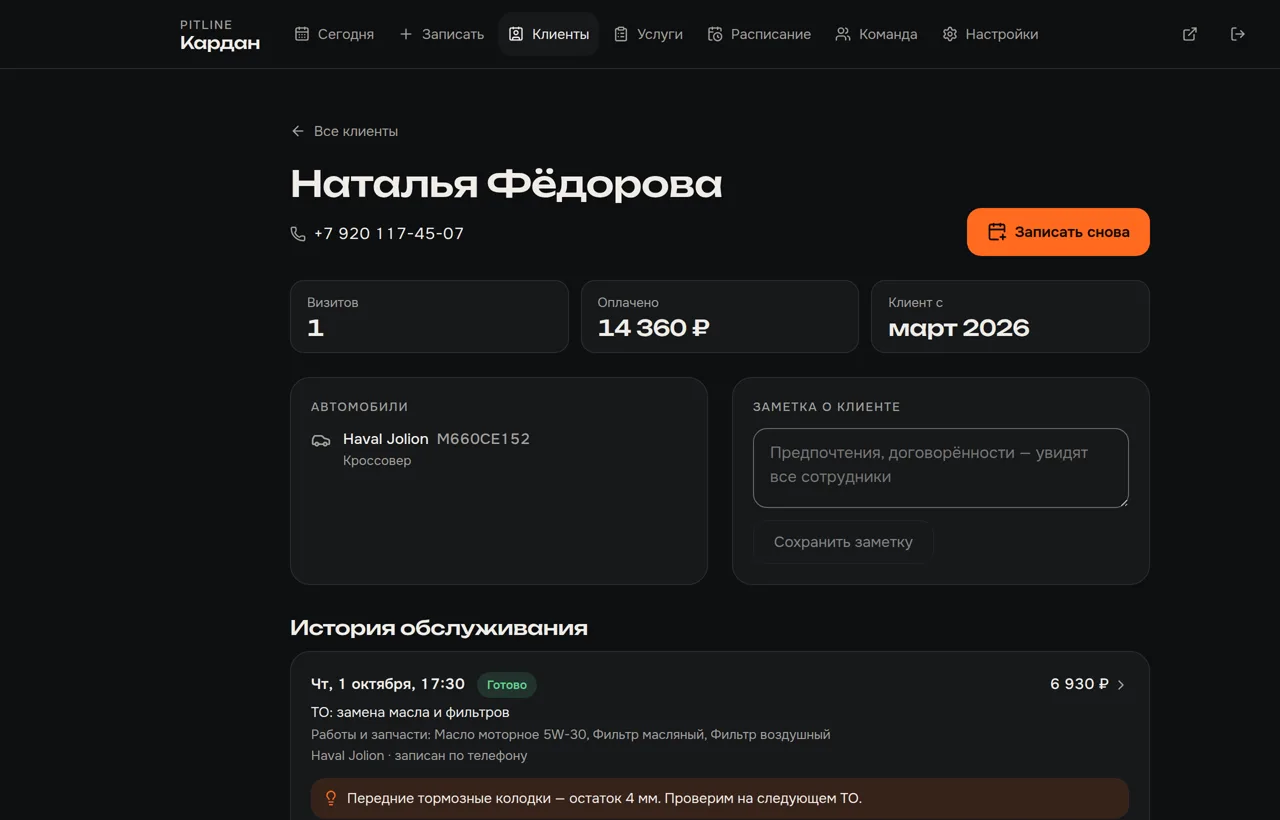Click the ТО: замена масла и фильтров title
The height and width of the screenshot is (820, 1280).
410,712
